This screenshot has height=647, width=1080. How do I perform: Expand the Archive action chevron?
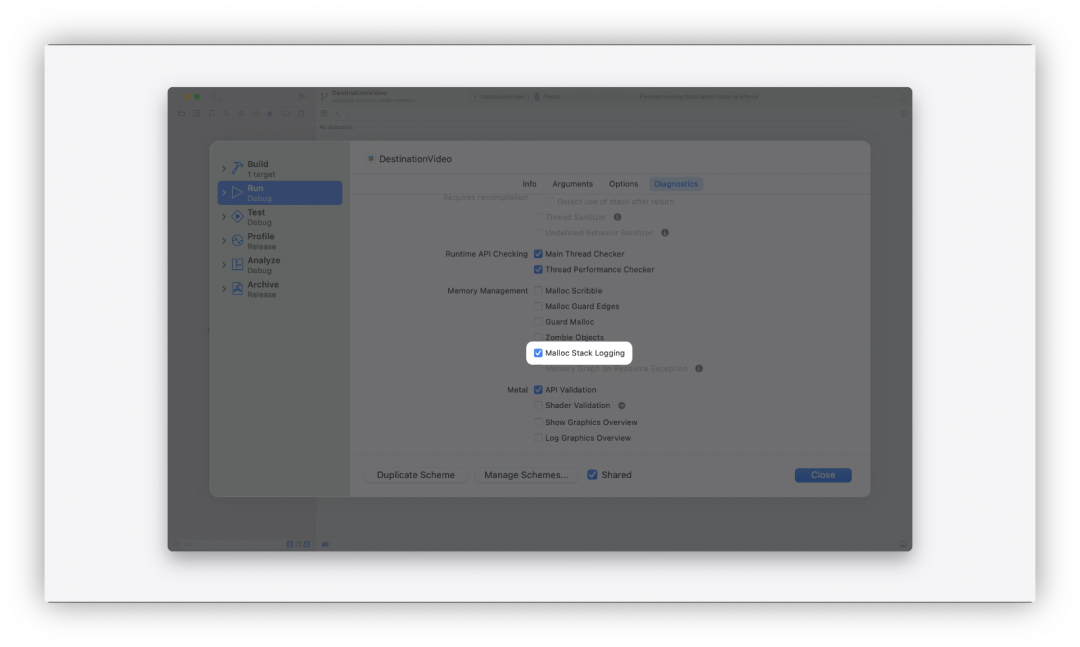224,289
